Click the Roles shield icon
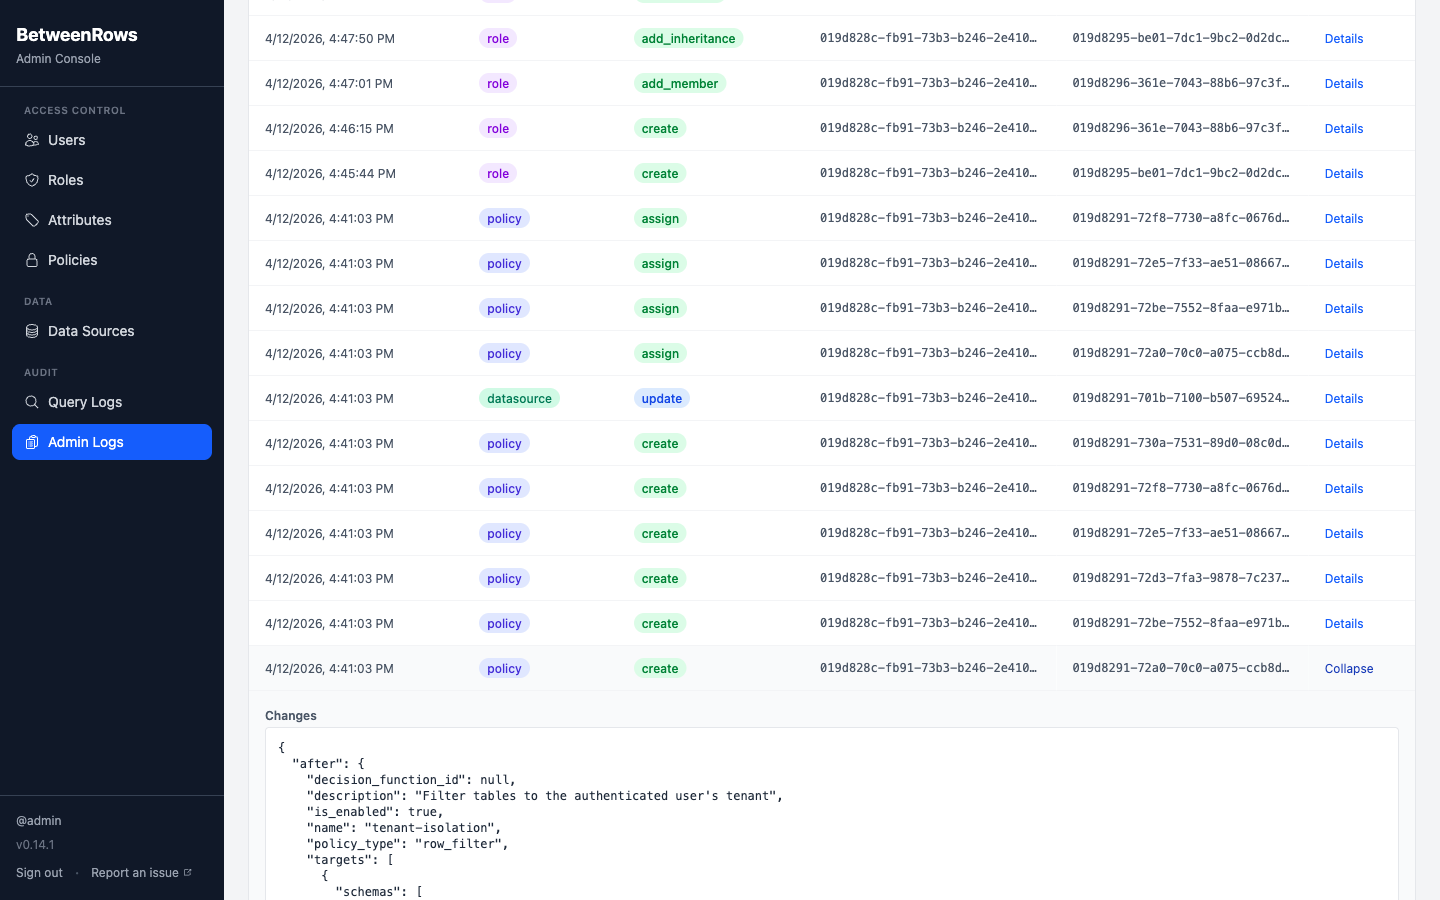Viewport: 1440px width, 900px height. tap(31, 180)
